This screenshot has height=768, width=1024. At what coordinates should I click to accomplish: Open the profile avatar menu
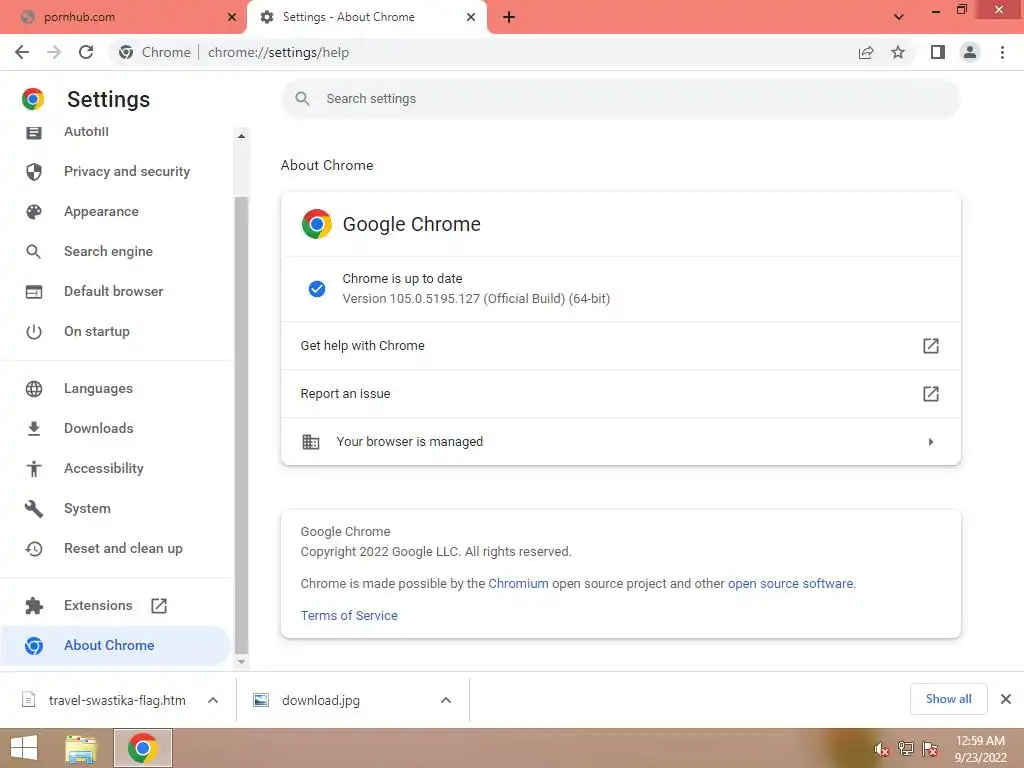coord(970,52)
